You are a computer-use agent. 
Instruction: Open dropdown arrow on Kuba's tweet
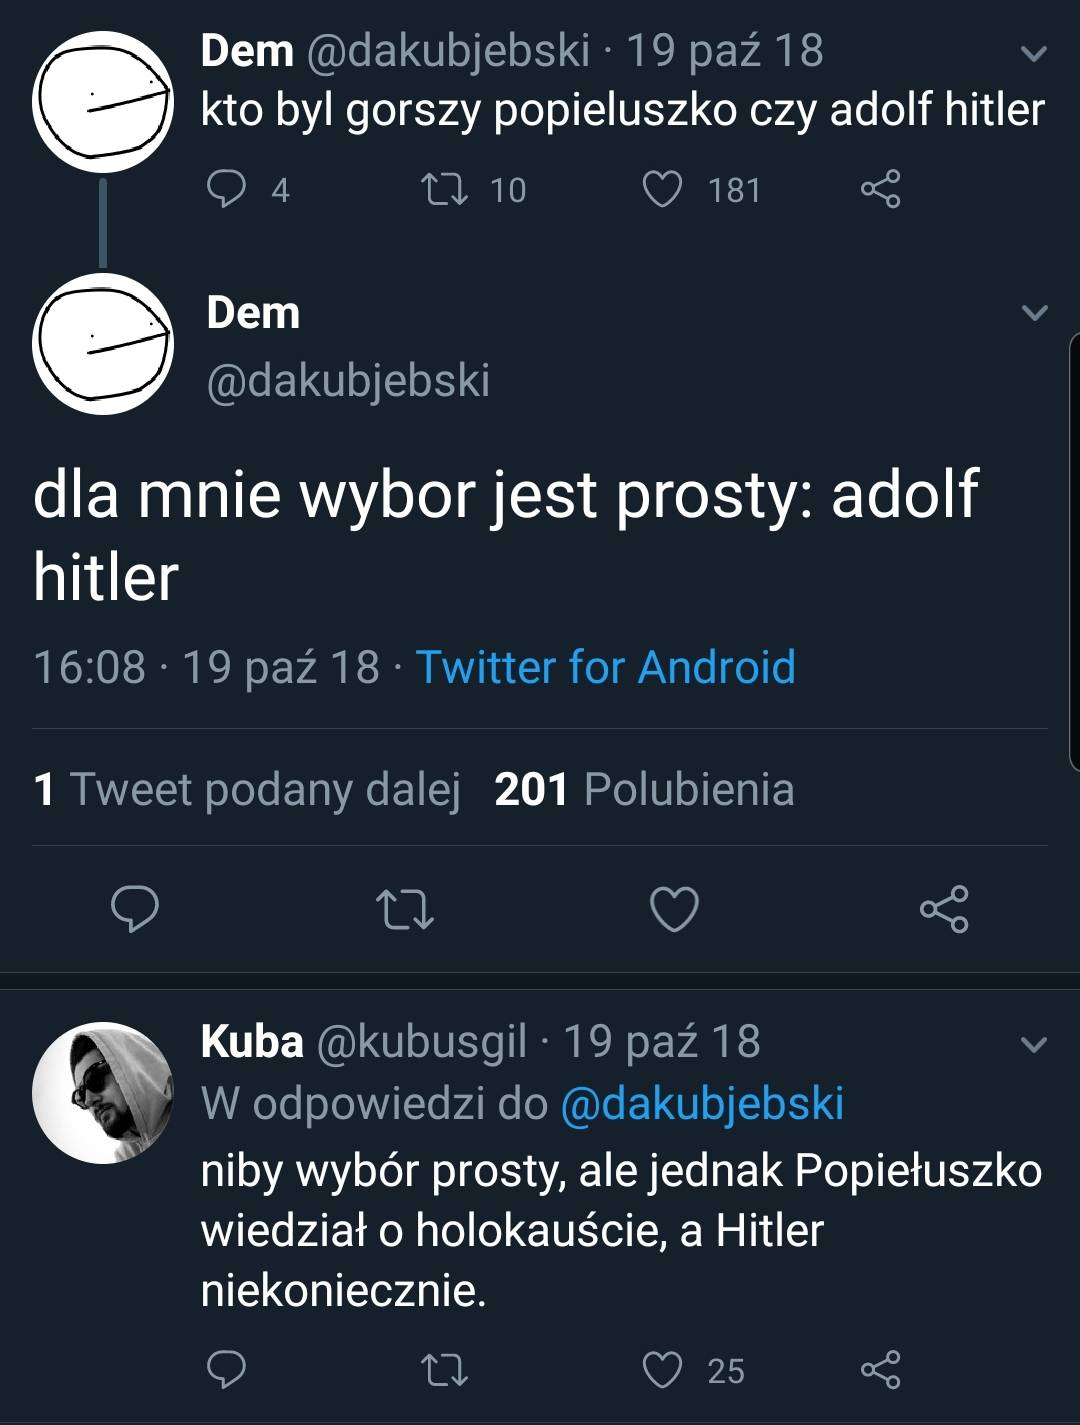click(x=1033, y=1045)
